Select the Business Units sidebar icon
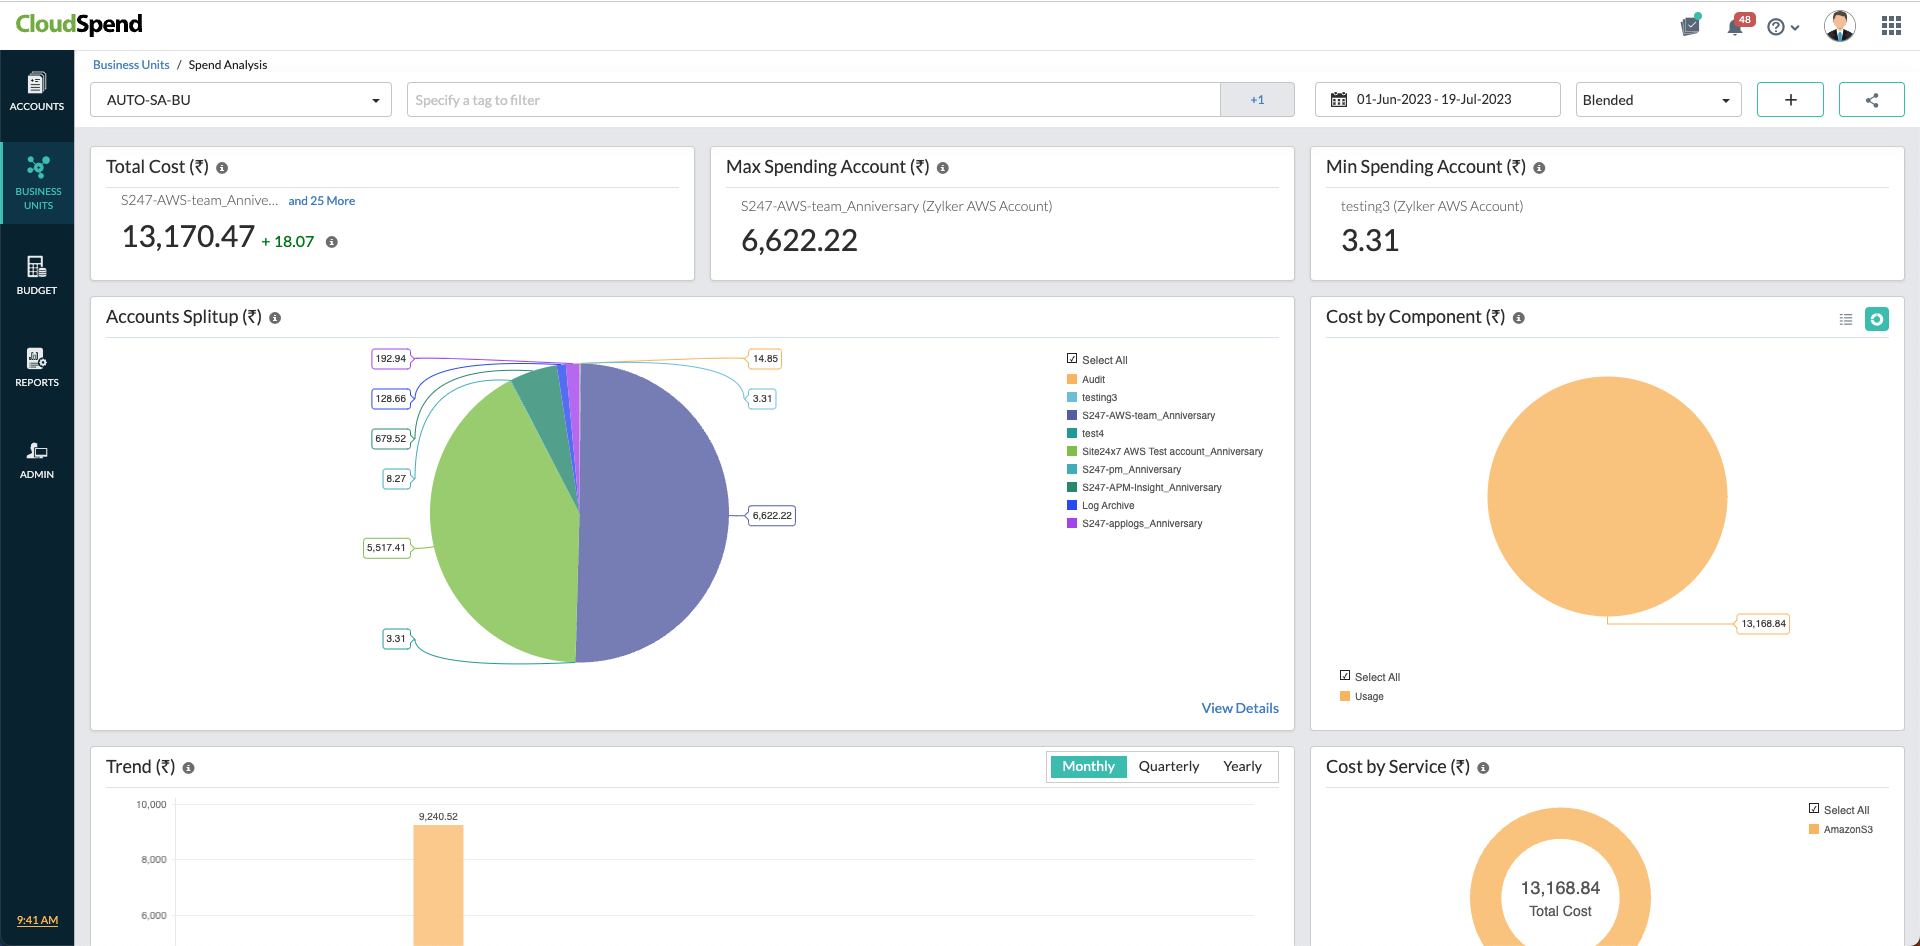 37,182
